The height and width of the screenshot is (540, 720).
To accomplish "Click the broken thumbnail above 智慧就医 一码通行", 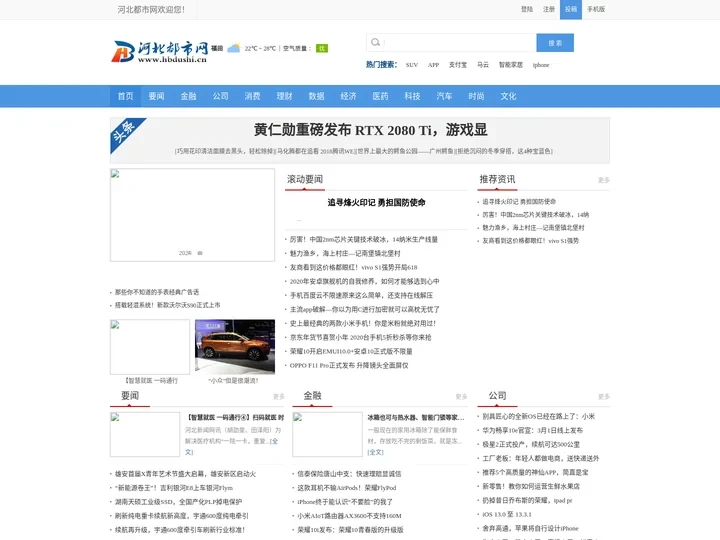I will coord(150,347).
